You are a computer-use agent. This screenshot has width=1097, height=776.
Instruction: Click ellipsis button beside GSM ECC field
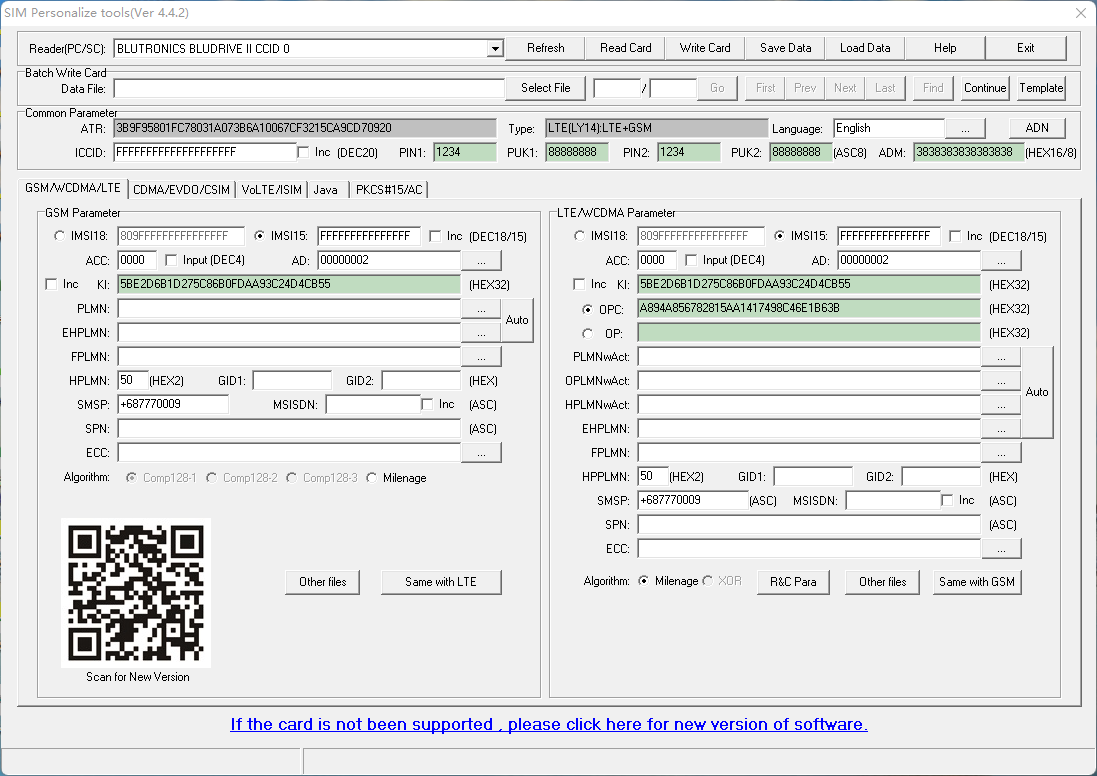pyautogui.click(x=481, y=453)
